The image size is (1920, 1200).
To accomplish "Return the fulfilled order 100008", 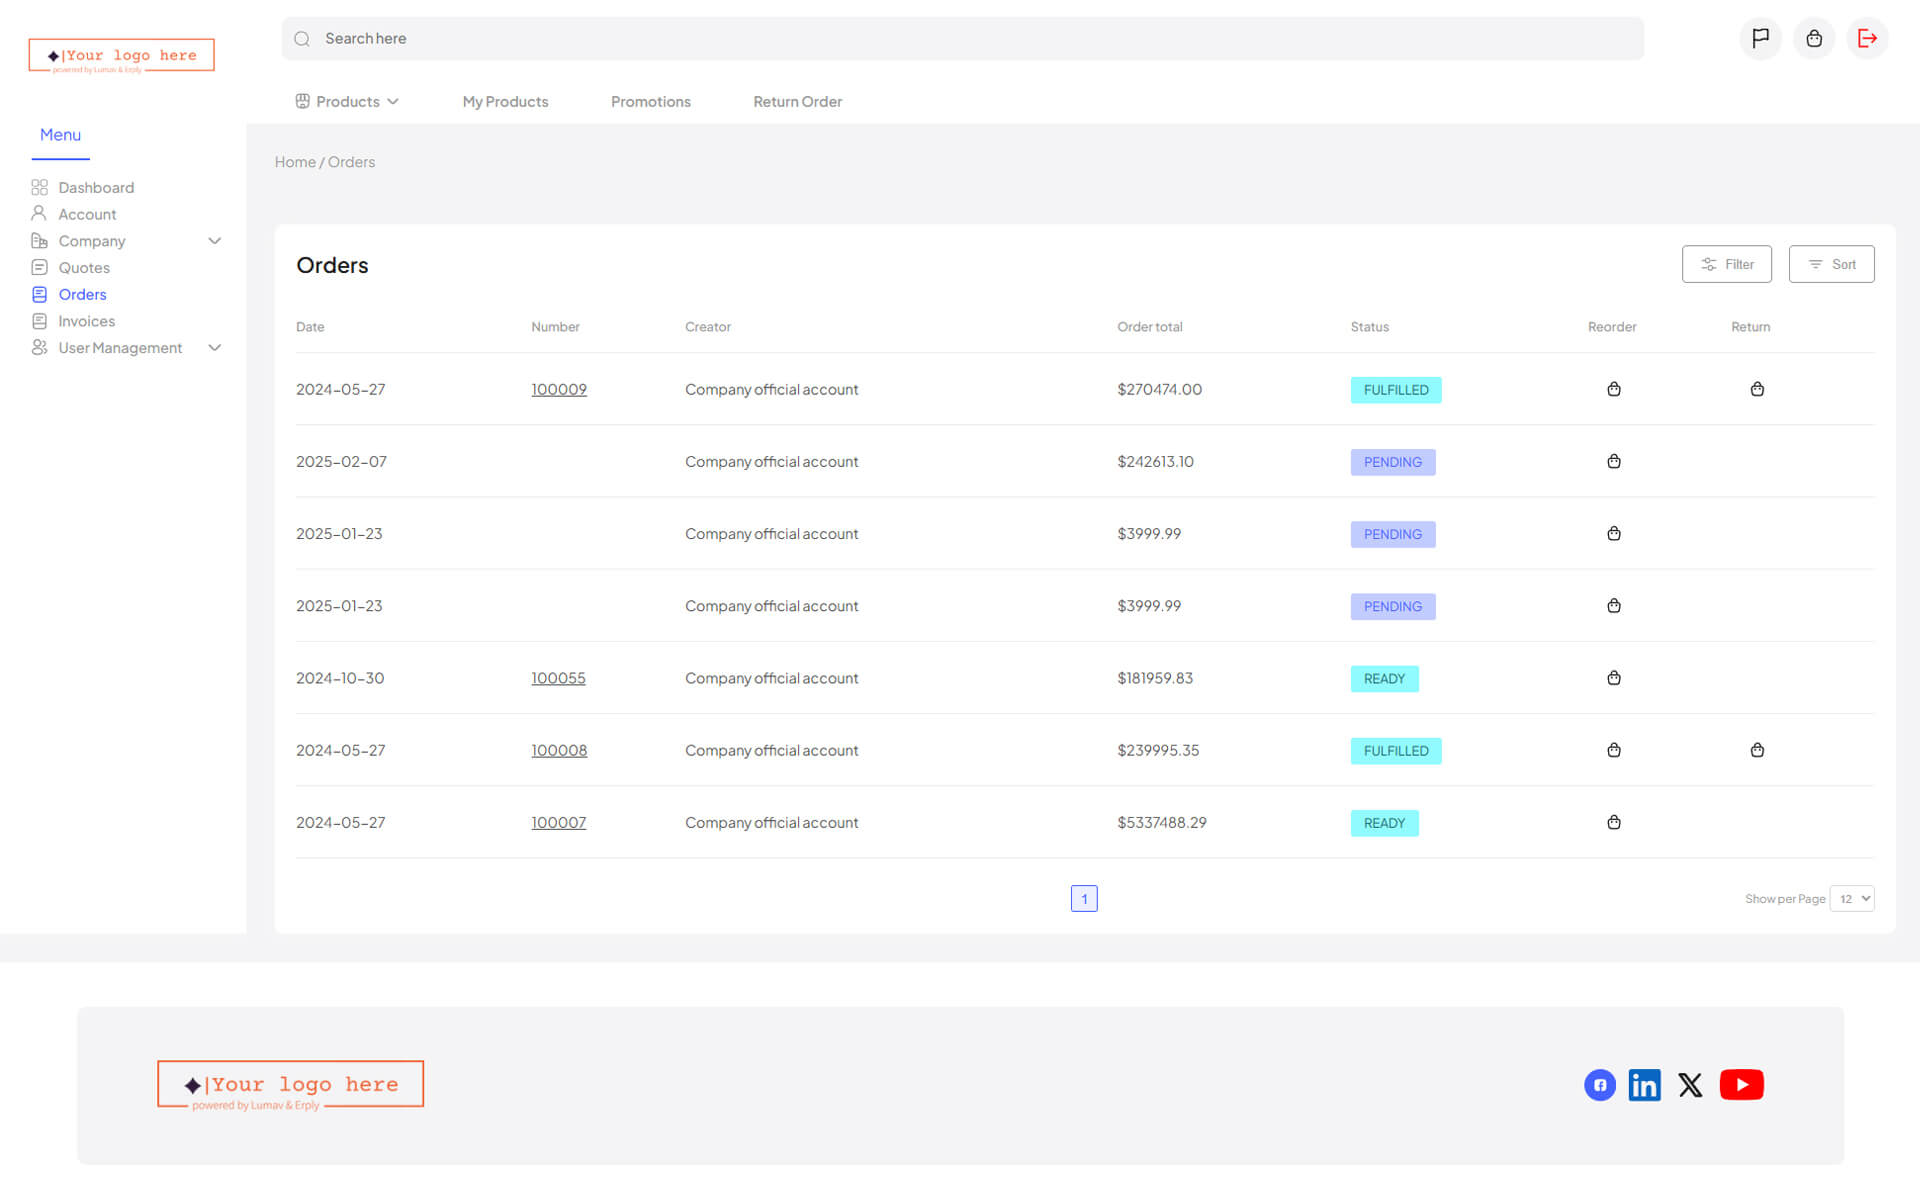I will (x=1757, y=750).
